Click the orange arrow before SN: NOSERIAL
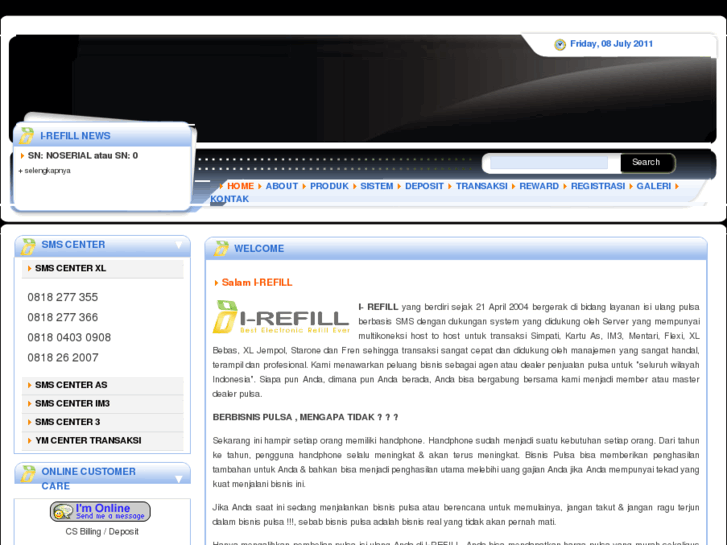This screenshot has height=545, width=727. click(x=22, y=156)
